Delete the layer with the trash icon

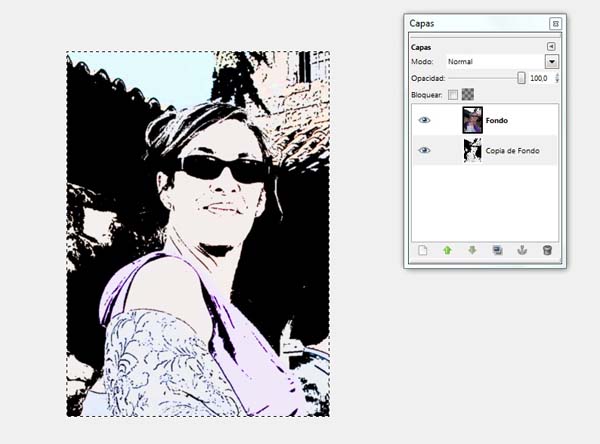point(547,251)
